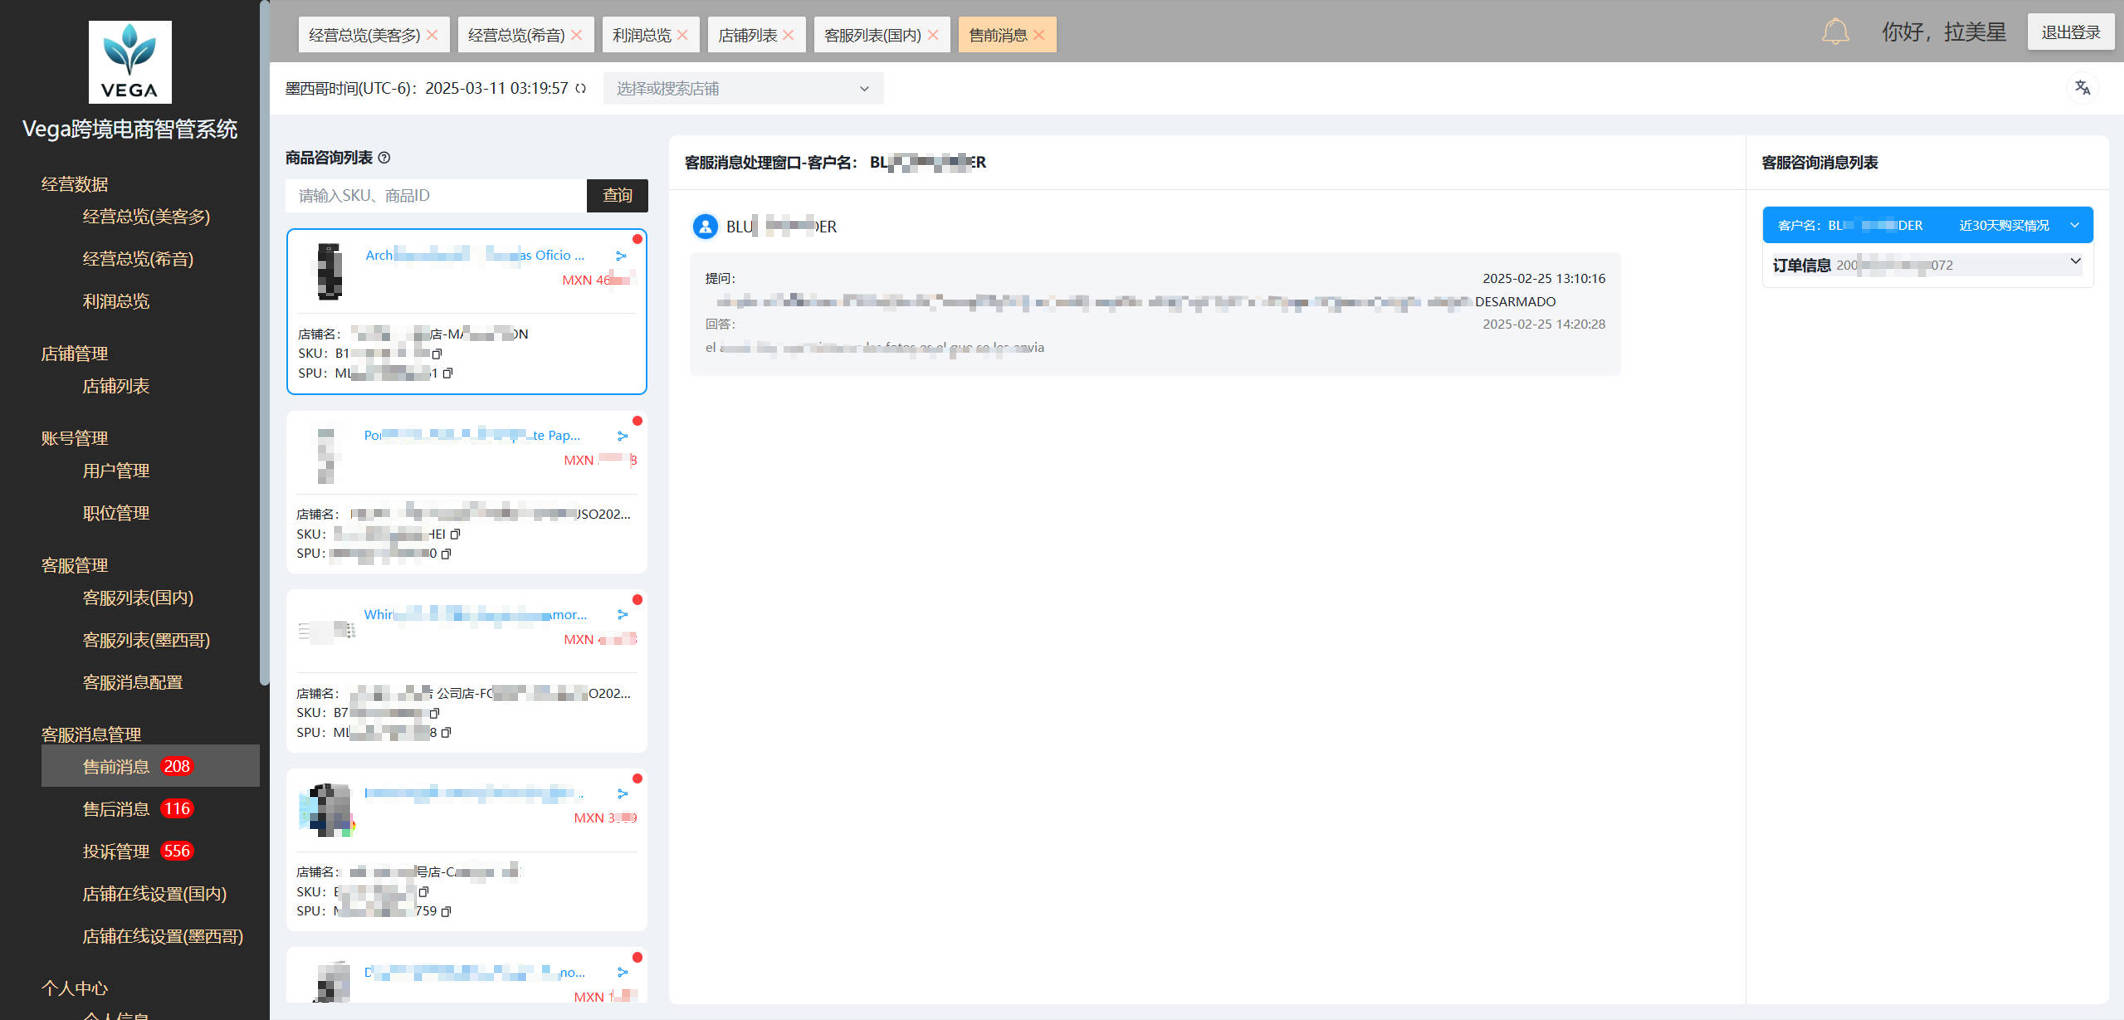Screen dimensions: 2124x1020
Task: Click the translate language icon
Action: click(x=2082, y=88)
